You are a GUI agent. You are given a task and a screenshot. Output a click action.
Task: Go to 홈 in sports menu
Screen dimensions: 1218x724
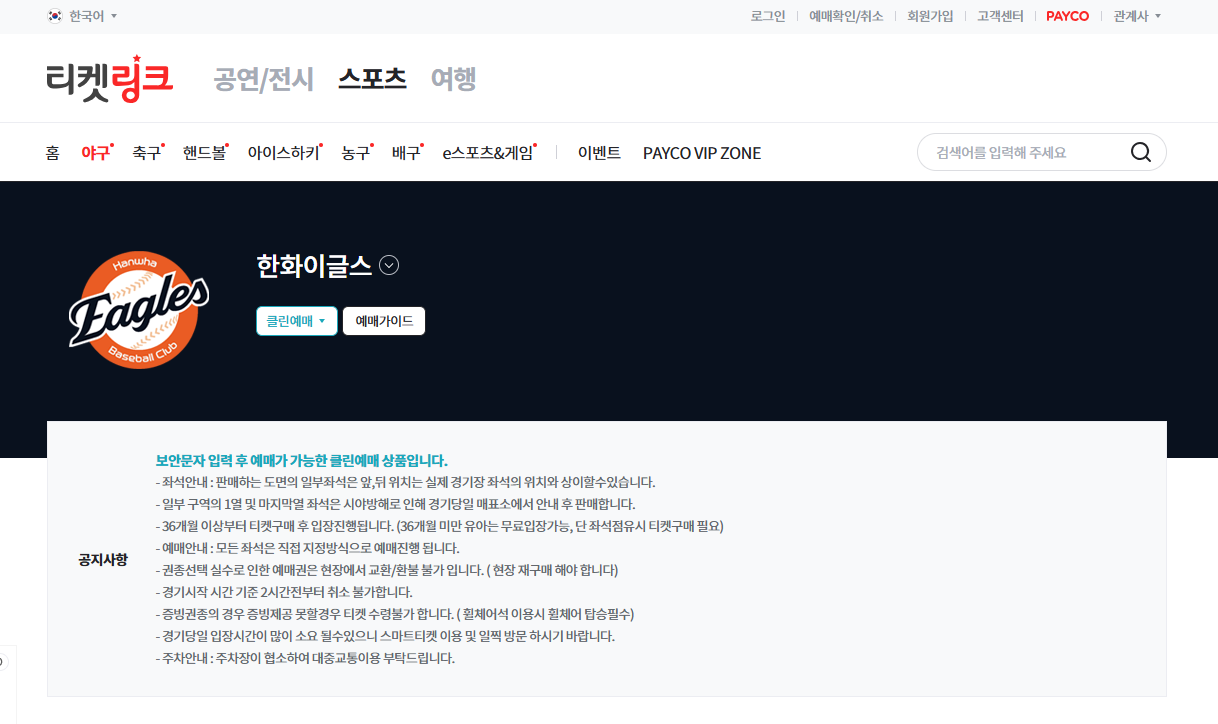tap(52, 153)
